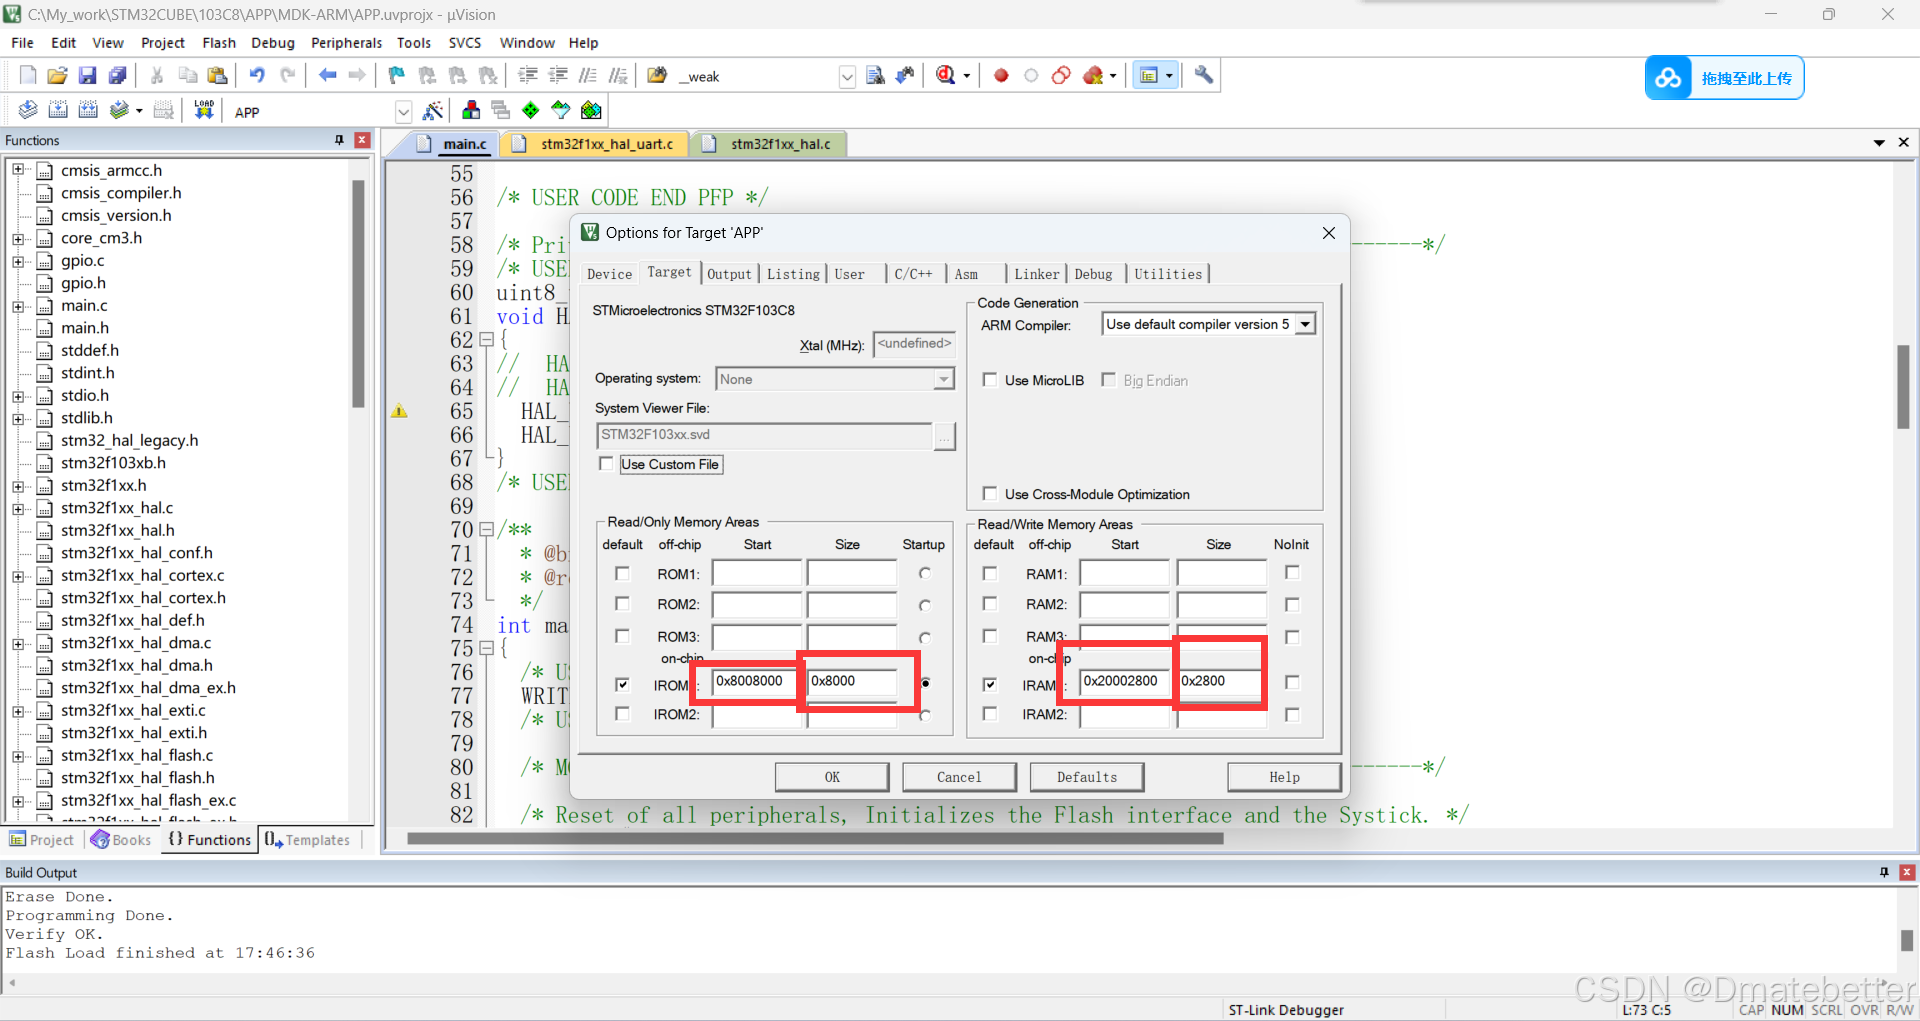This screenshot has width=1920, height=1021.
Task: Open the Operating system dropdown
Action: pos(941,379)
